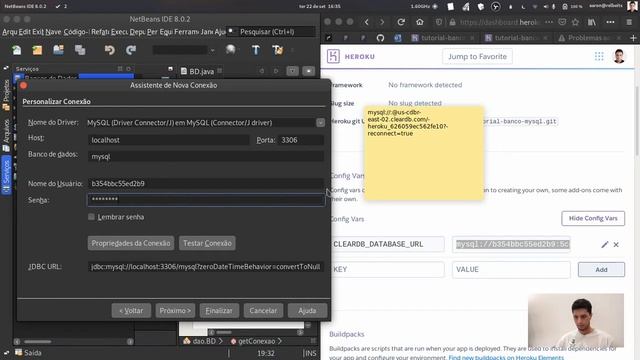This screenshot has width=640, height=360.
Task: Open the Ferramentas menu in NetBeans
Action: (187, 32)
